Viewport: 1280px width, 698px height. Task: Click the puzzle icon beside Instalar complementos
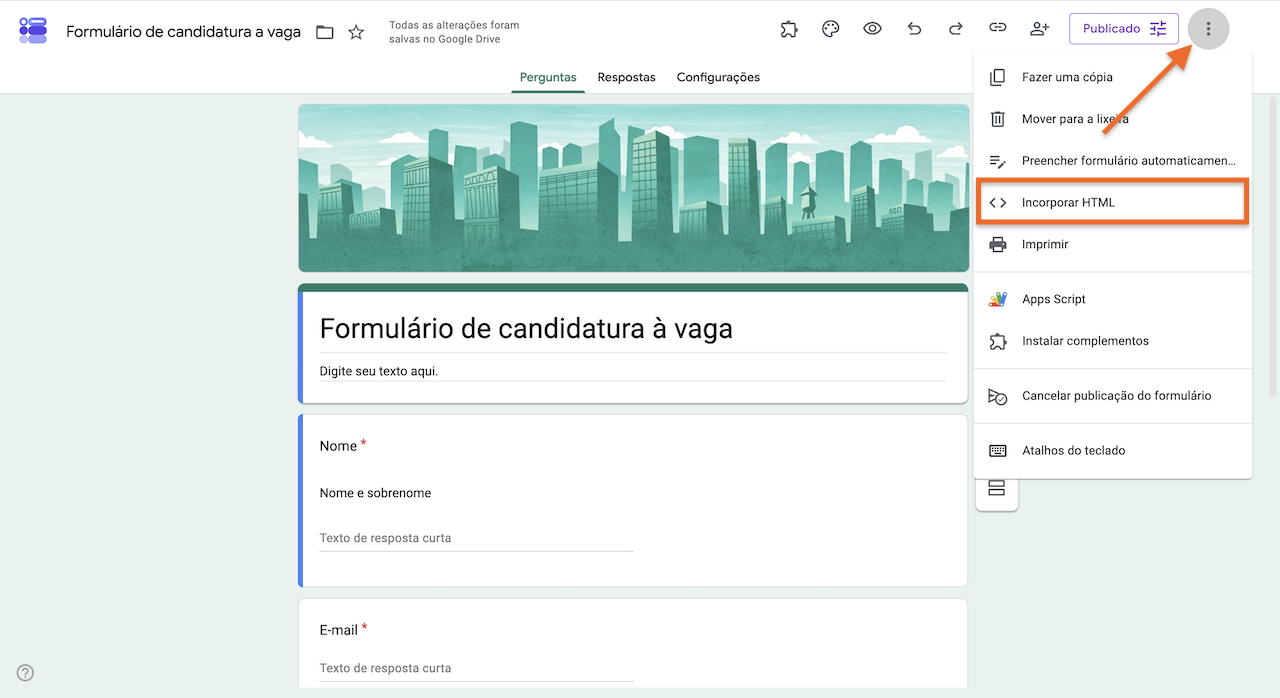coord(997,341)
